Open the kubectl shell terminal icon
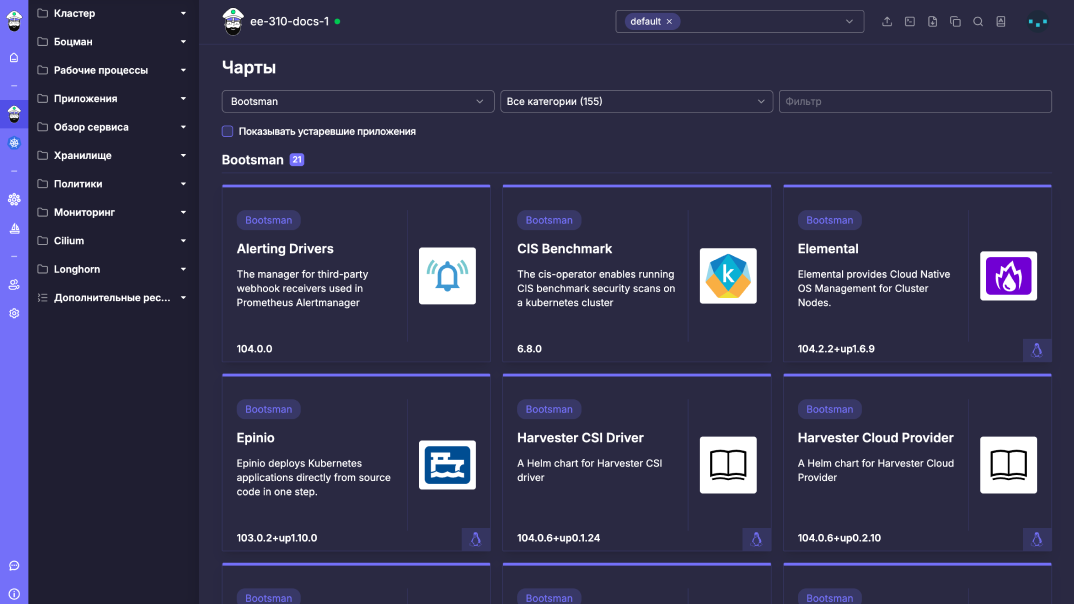Viewport: 1074px width, 604px height. 910,21
